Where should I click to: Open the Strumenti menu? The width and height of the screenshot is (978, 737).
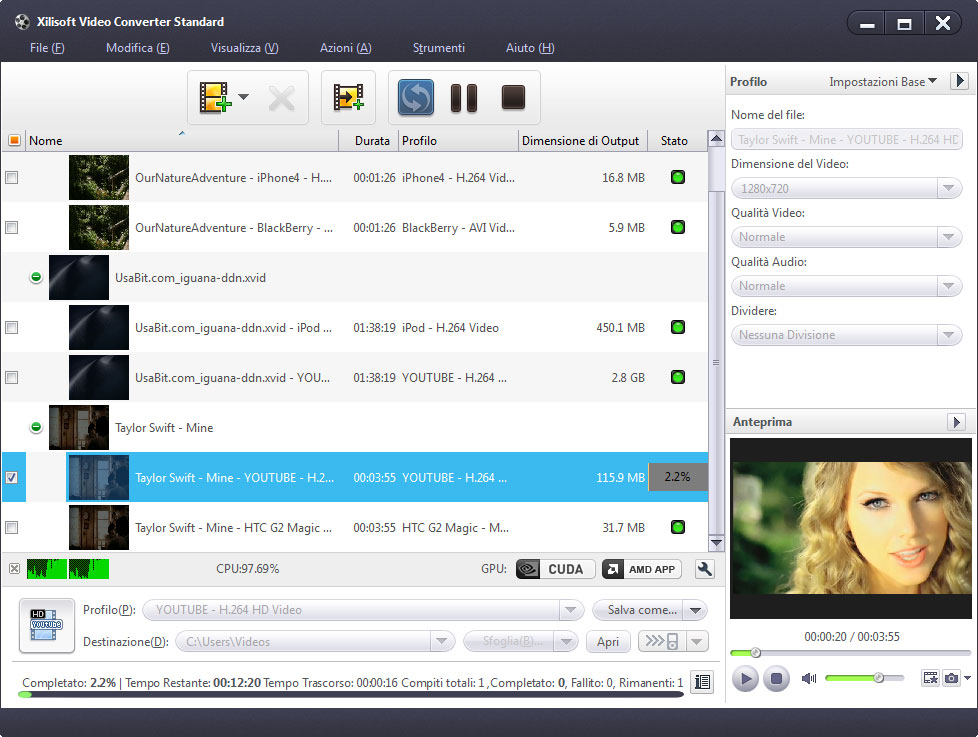coord(438,48)
